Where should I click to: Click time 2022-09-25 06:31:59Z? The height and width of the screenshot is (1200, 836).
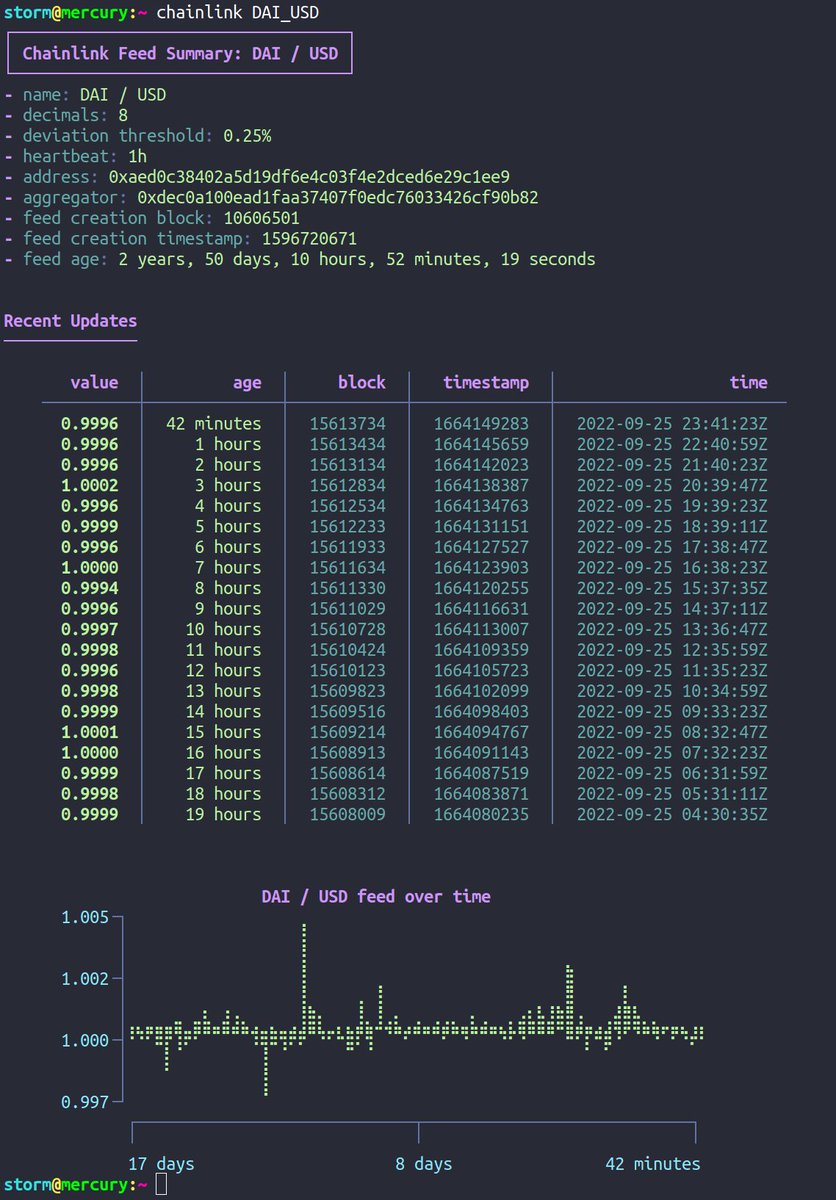[x=672, y=773]
